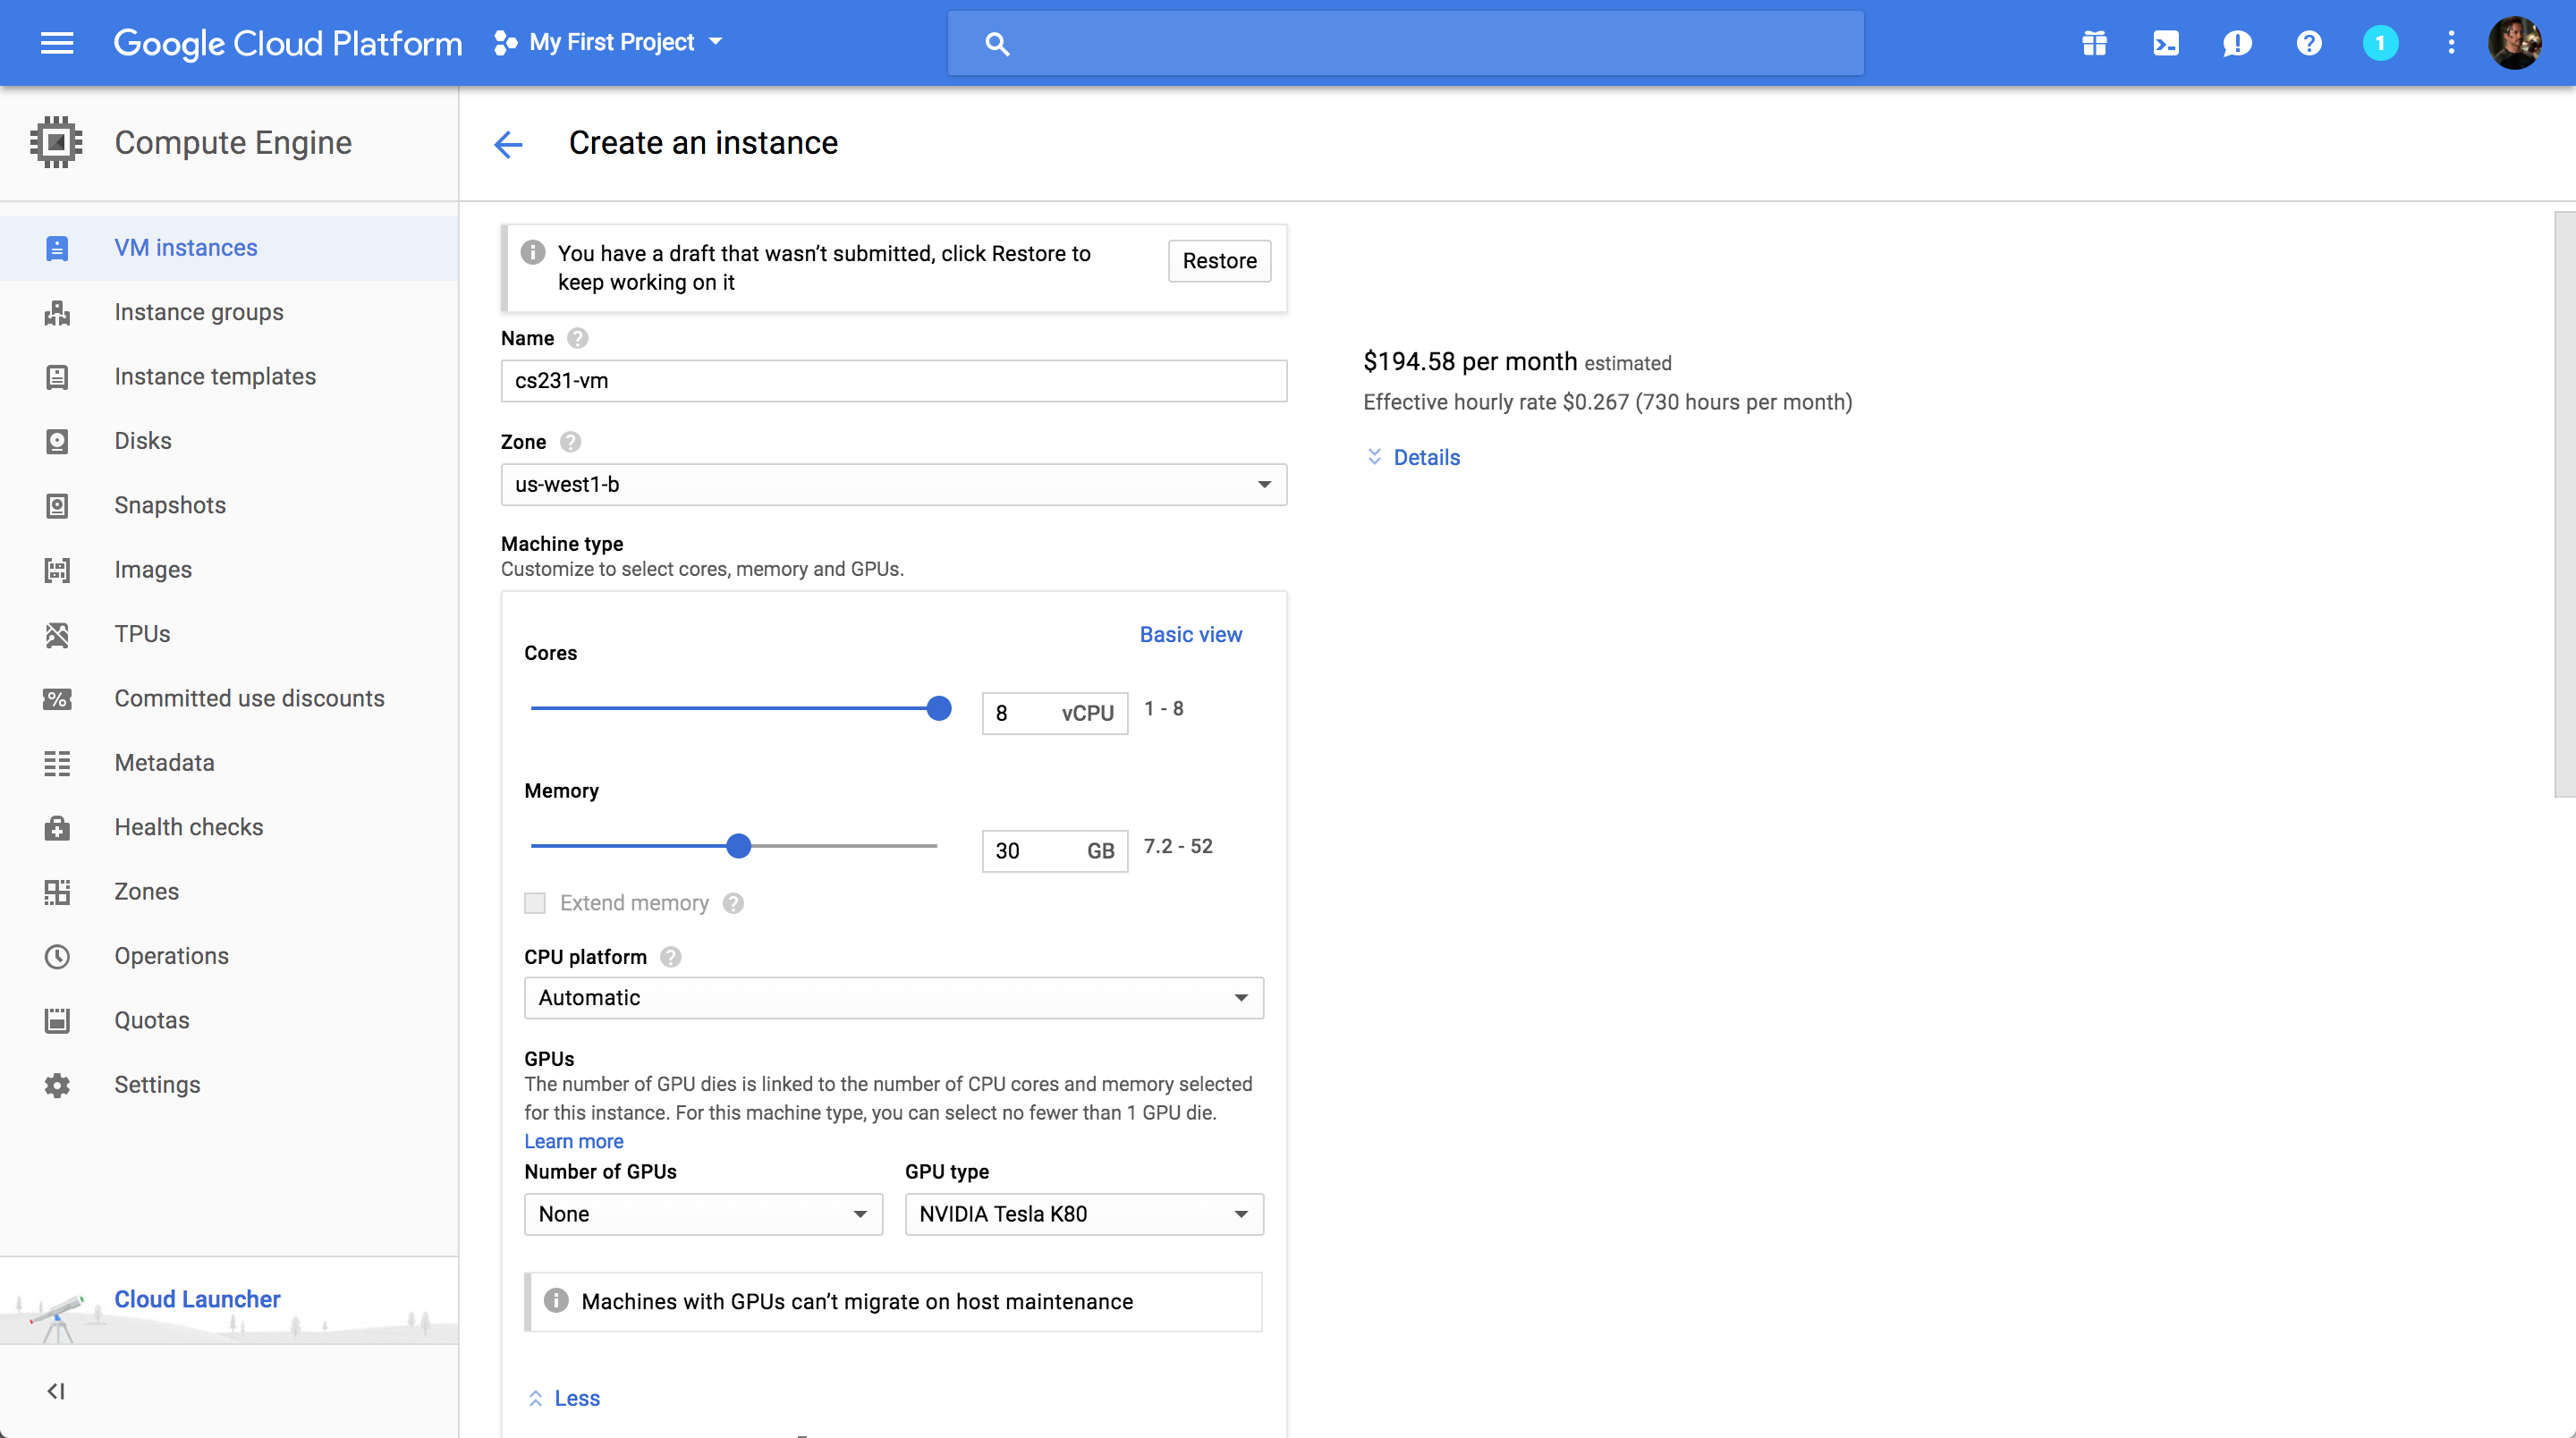
Task: Open the free trial gift icon
Action: coord(2094,43)
